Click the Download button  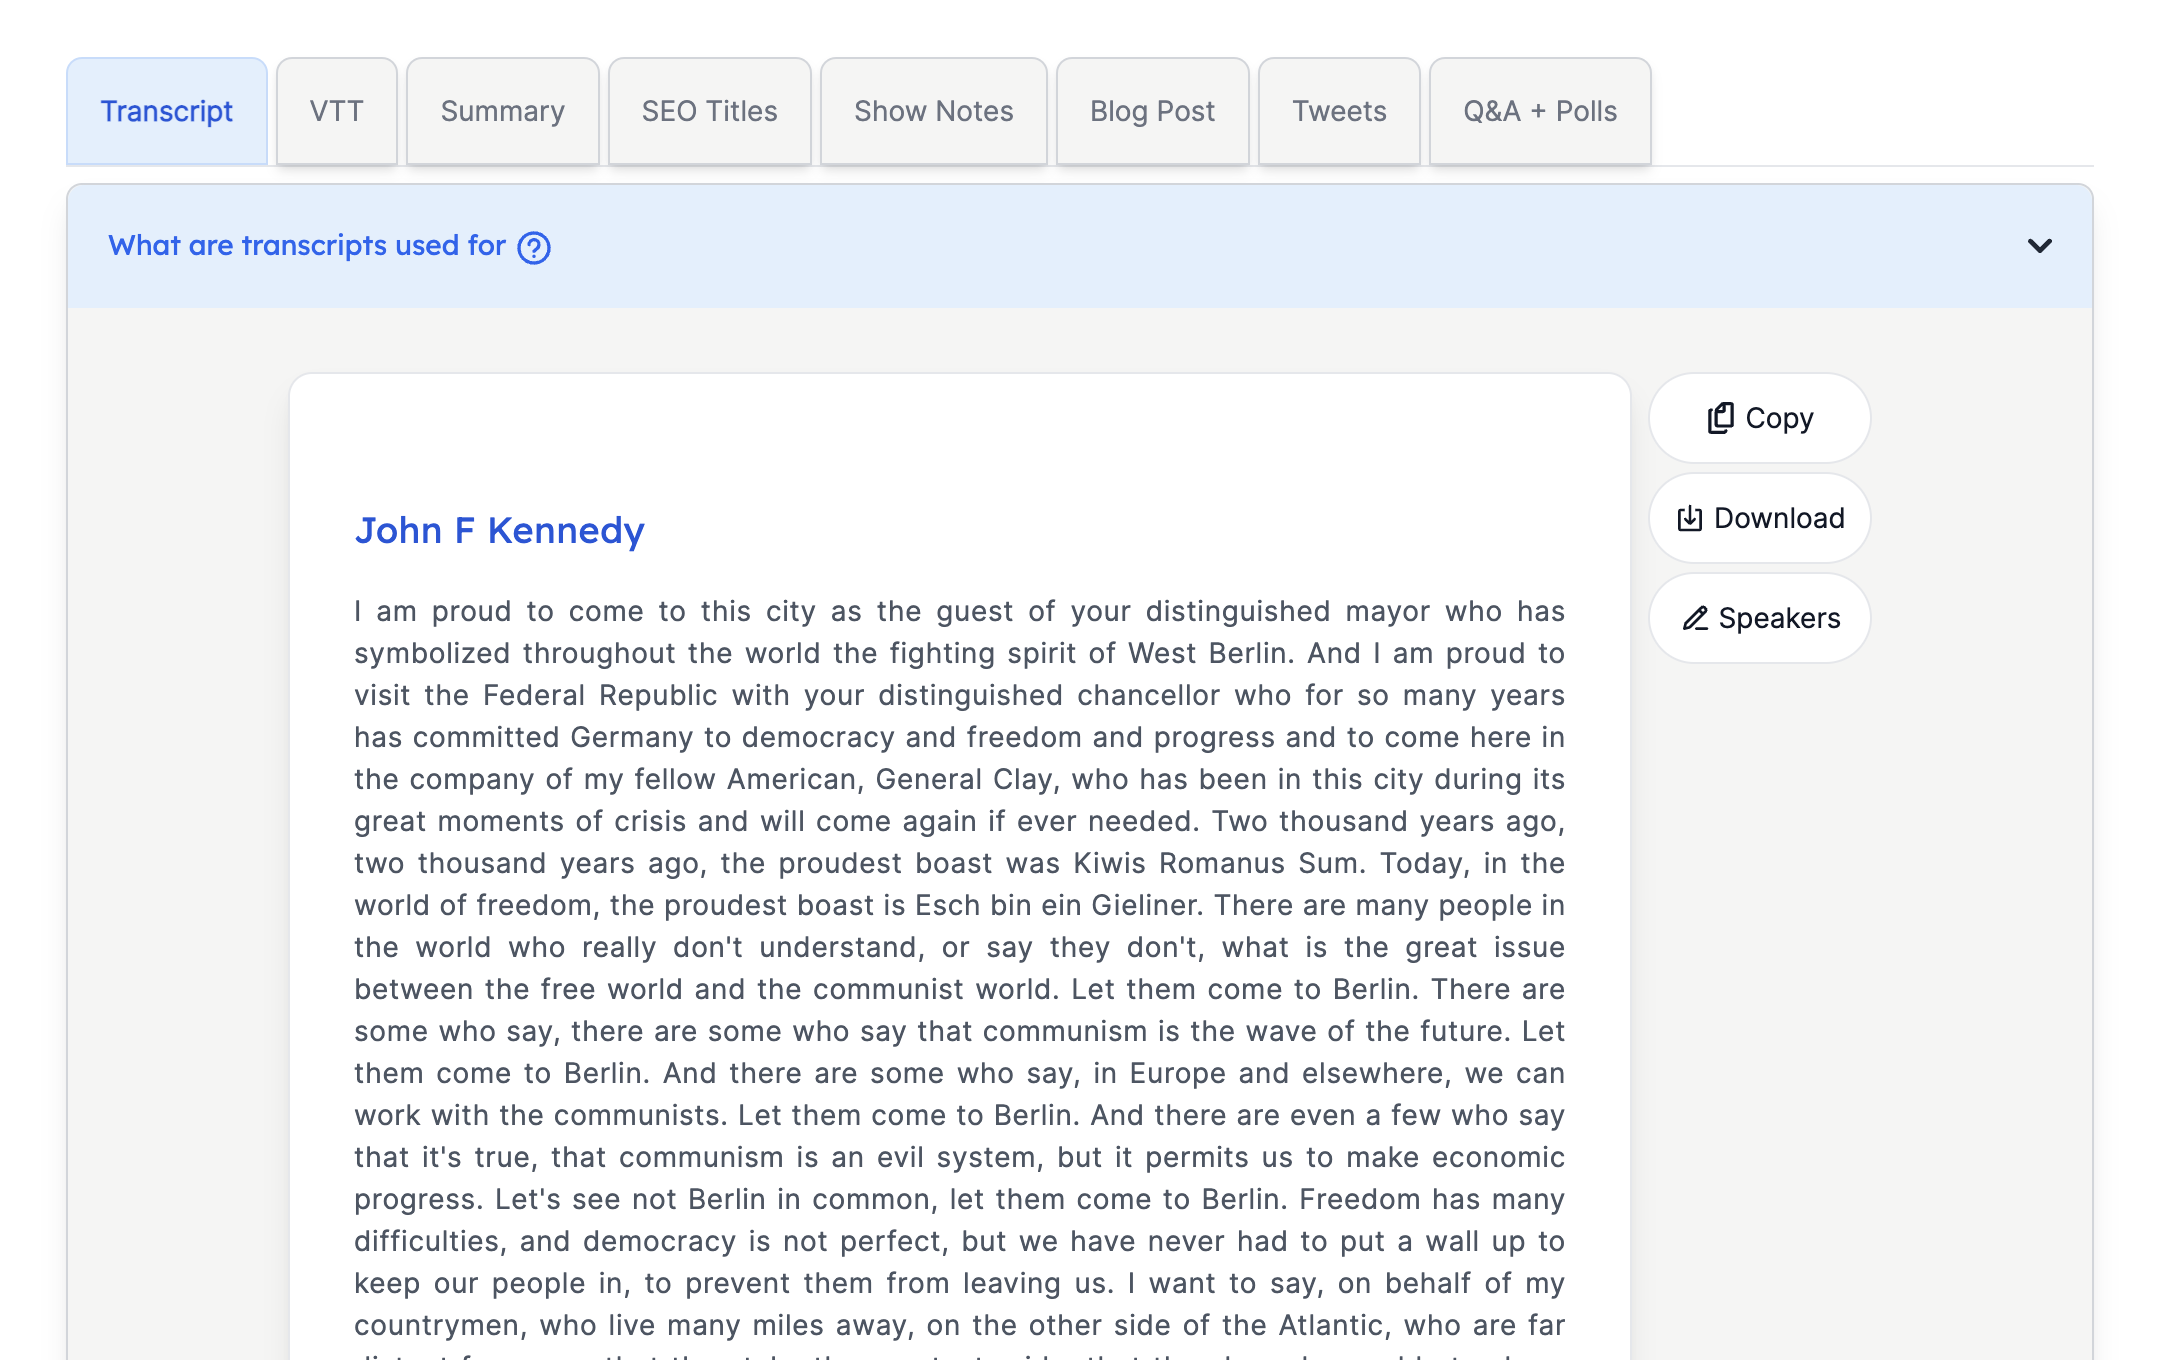point(1760,518)
